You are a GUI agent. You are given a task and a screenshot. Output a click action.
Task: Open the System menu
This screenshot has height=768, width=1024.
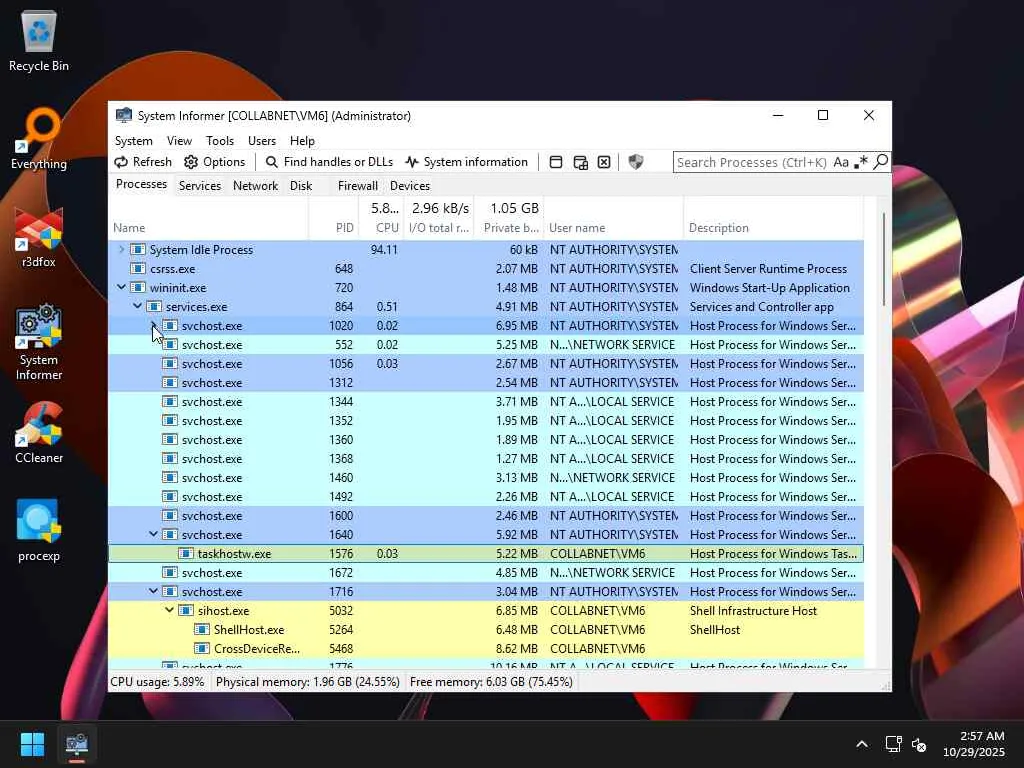(133, 141)
